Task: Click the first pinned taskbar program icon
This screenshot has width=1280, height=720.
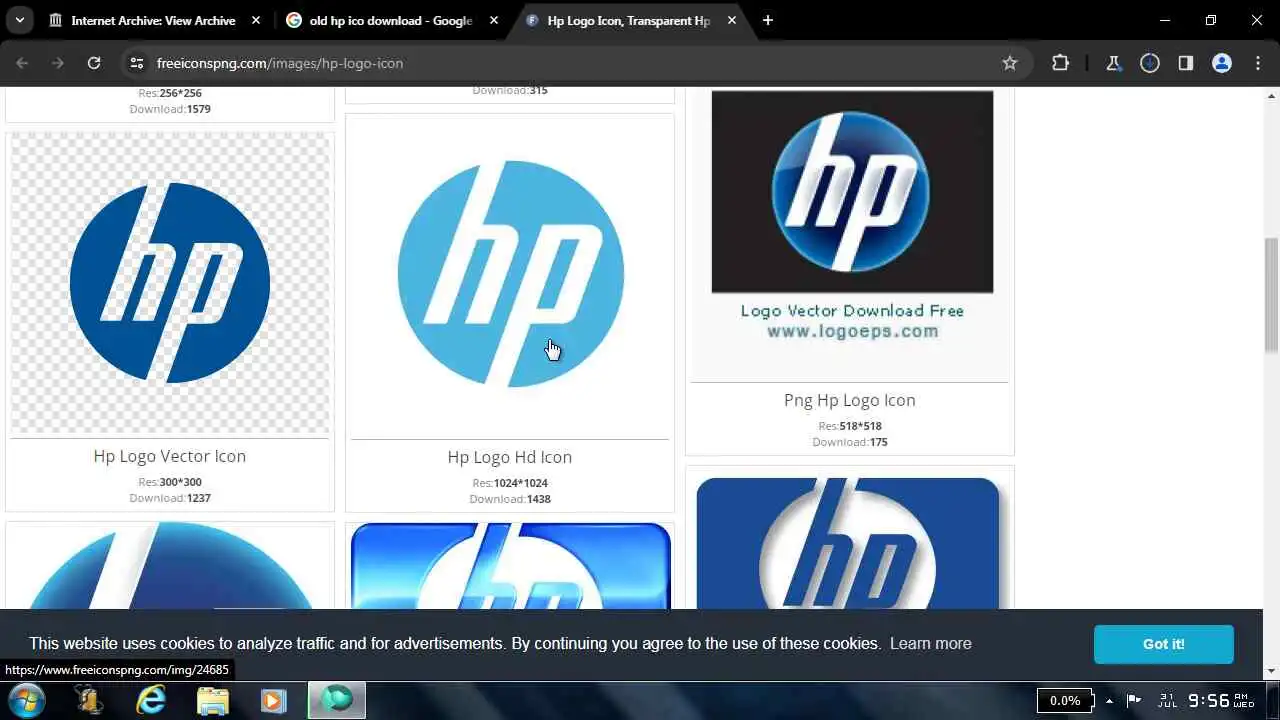Action: tap(89, 700)
